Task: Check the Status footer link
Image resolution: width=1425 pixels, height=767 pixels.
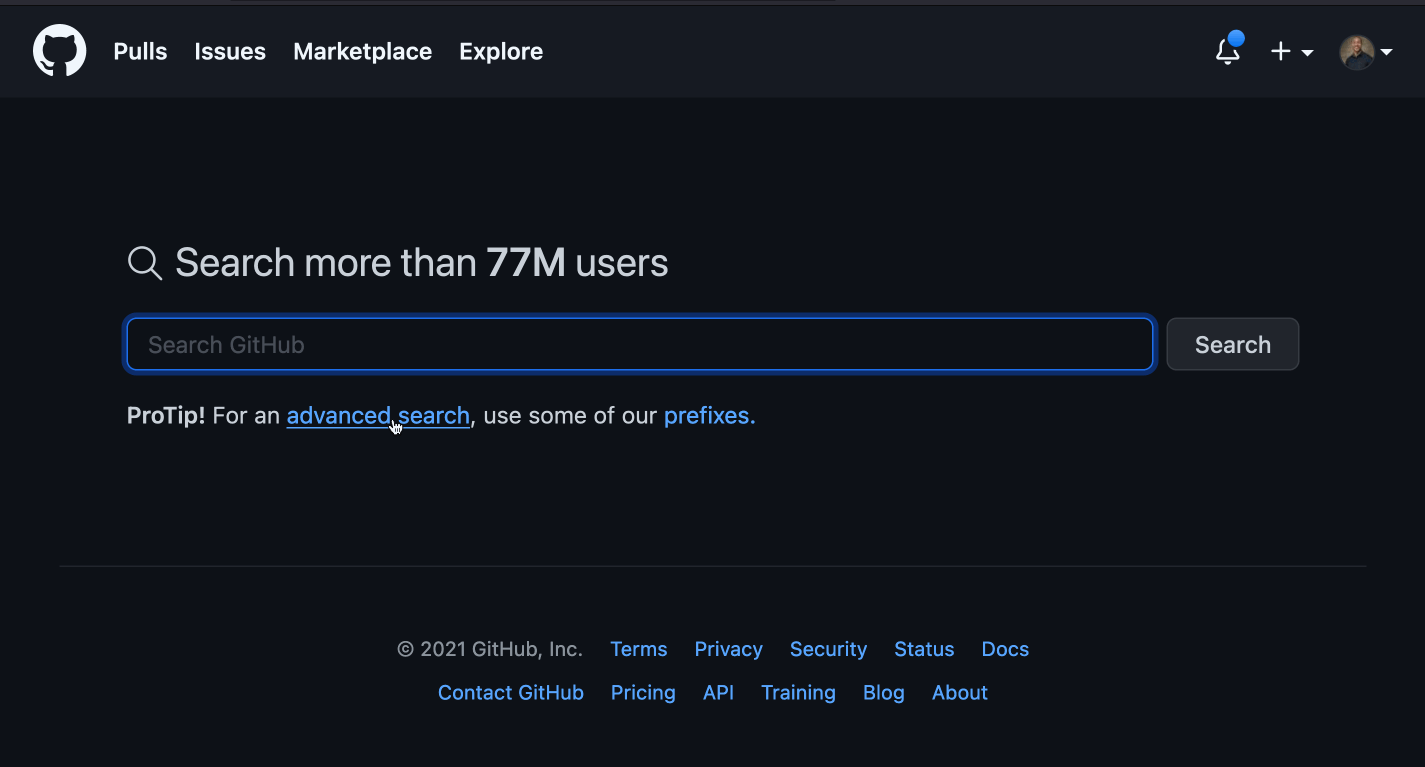Action: pos(924,649)
